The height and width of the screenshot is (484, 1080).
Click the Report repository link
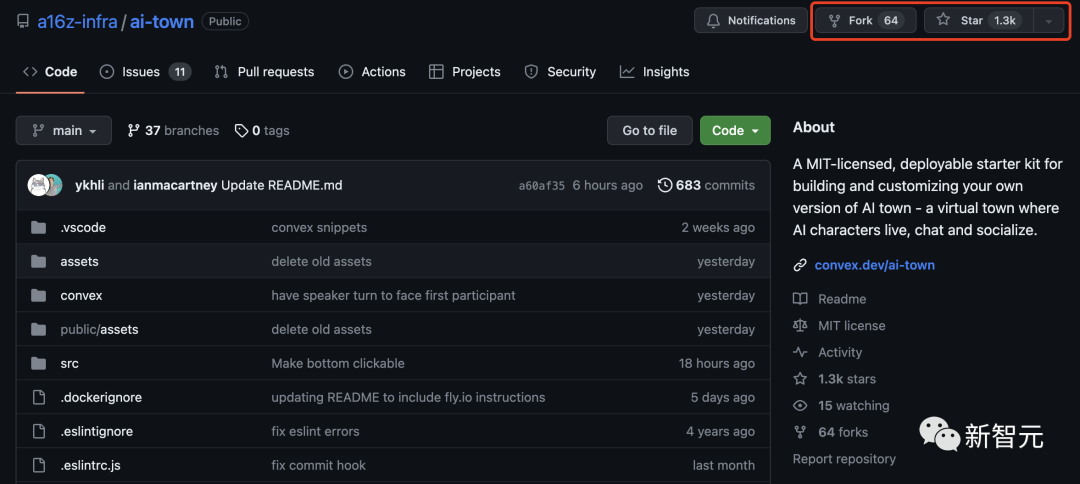[x=844, y=459]
